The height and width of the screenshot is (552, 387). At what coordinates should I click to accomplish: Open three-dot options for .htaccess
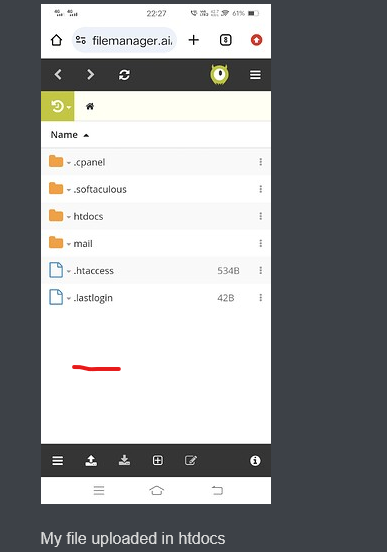click(261, 270)
